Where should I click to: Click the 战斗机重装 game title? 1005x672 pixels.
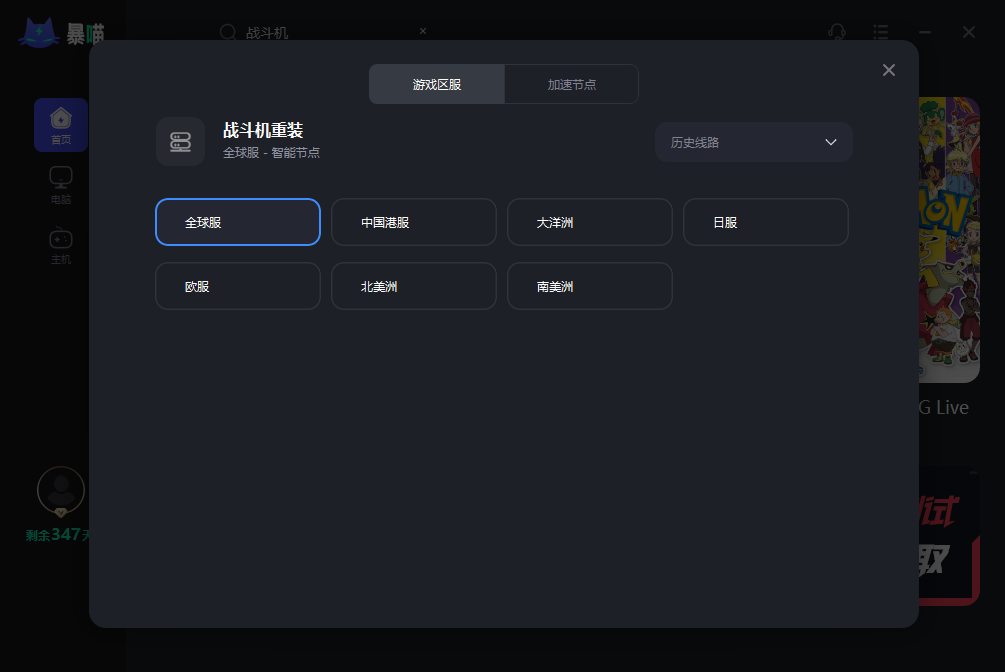point(263,130)
